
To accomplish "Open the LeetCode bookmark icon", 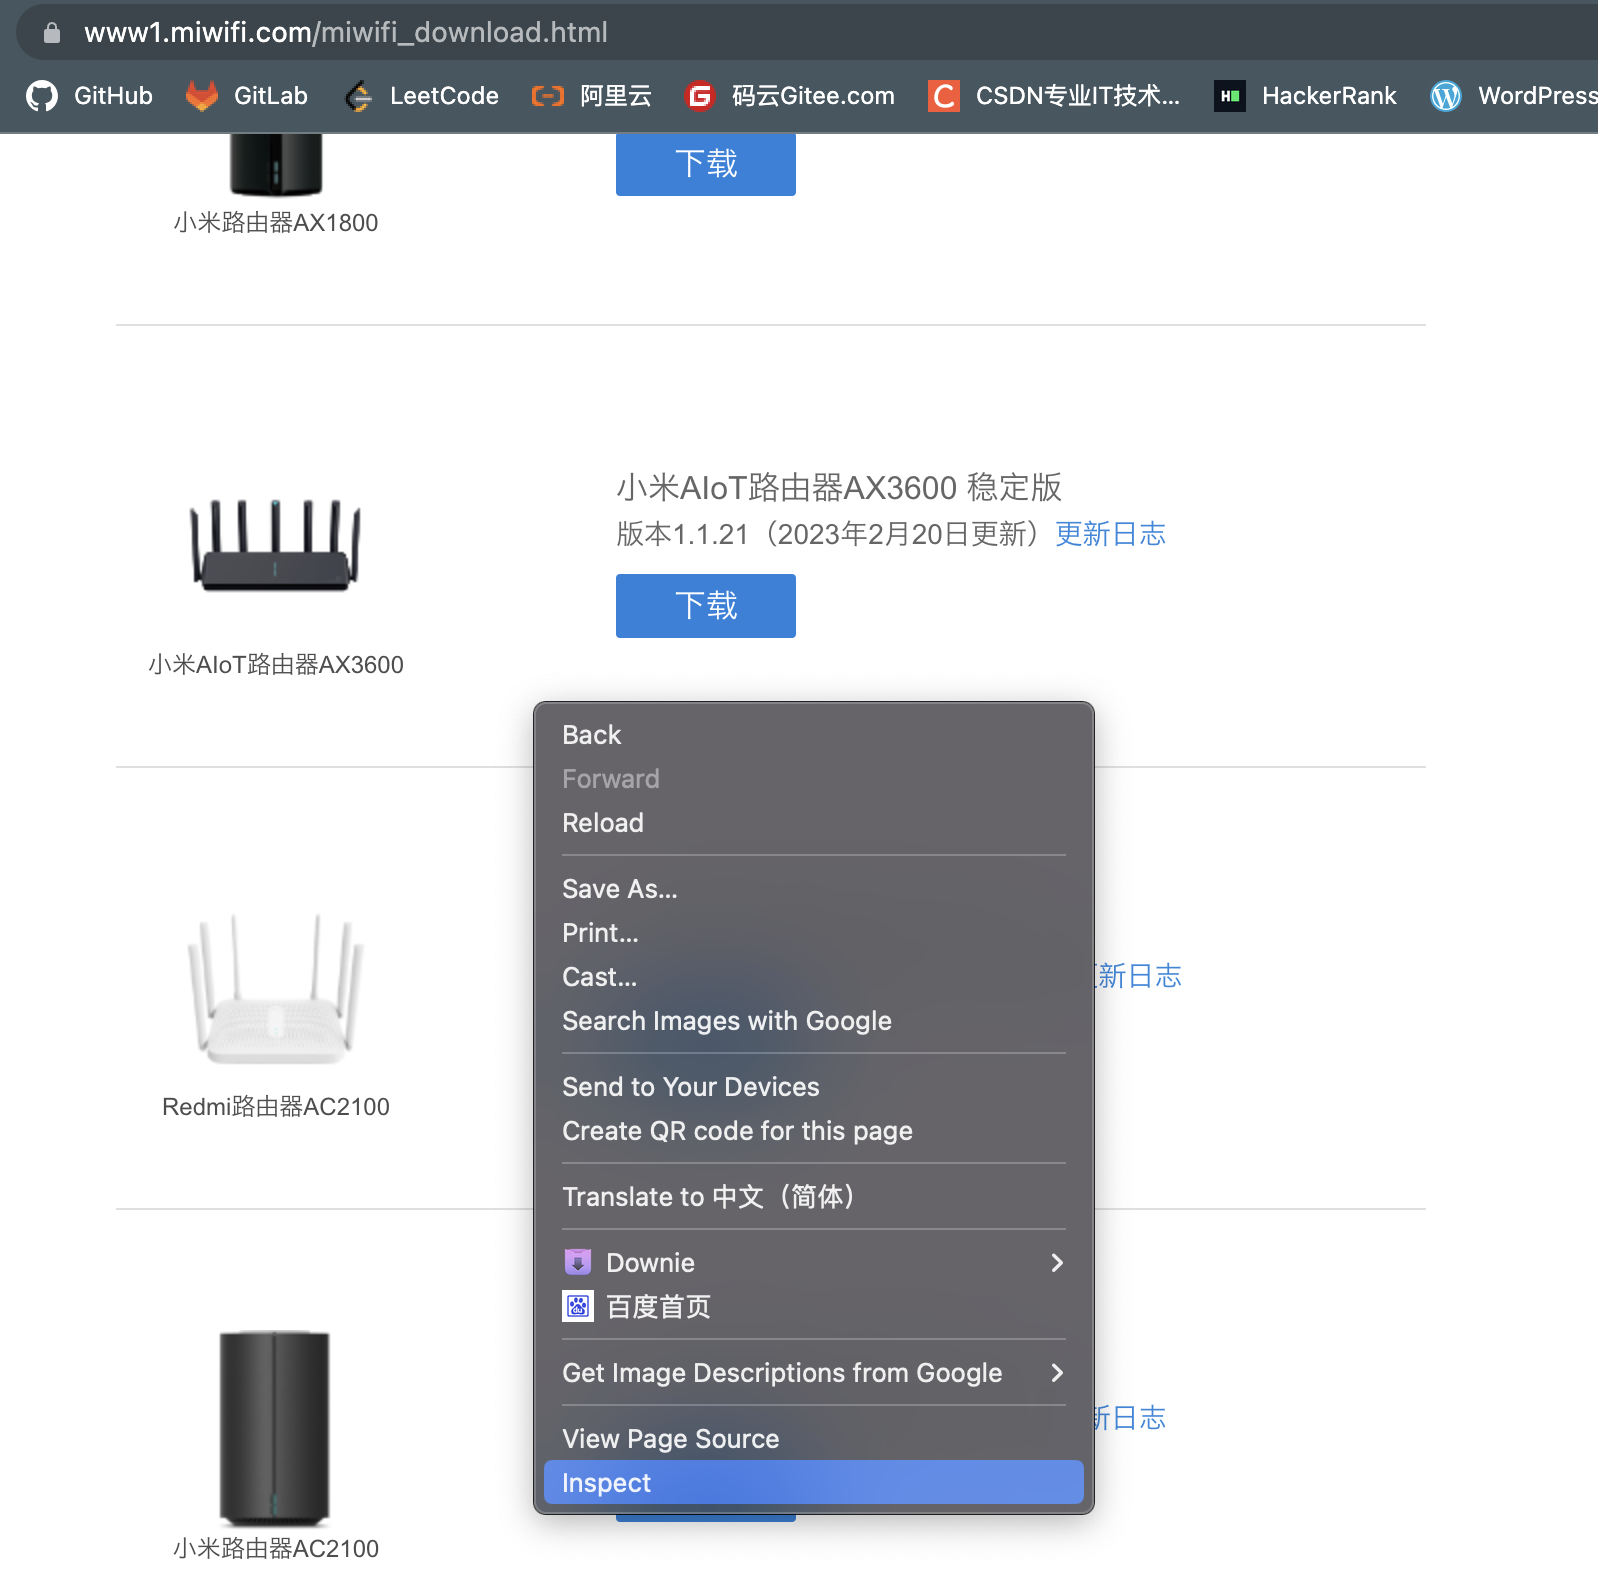I will 358,96.
